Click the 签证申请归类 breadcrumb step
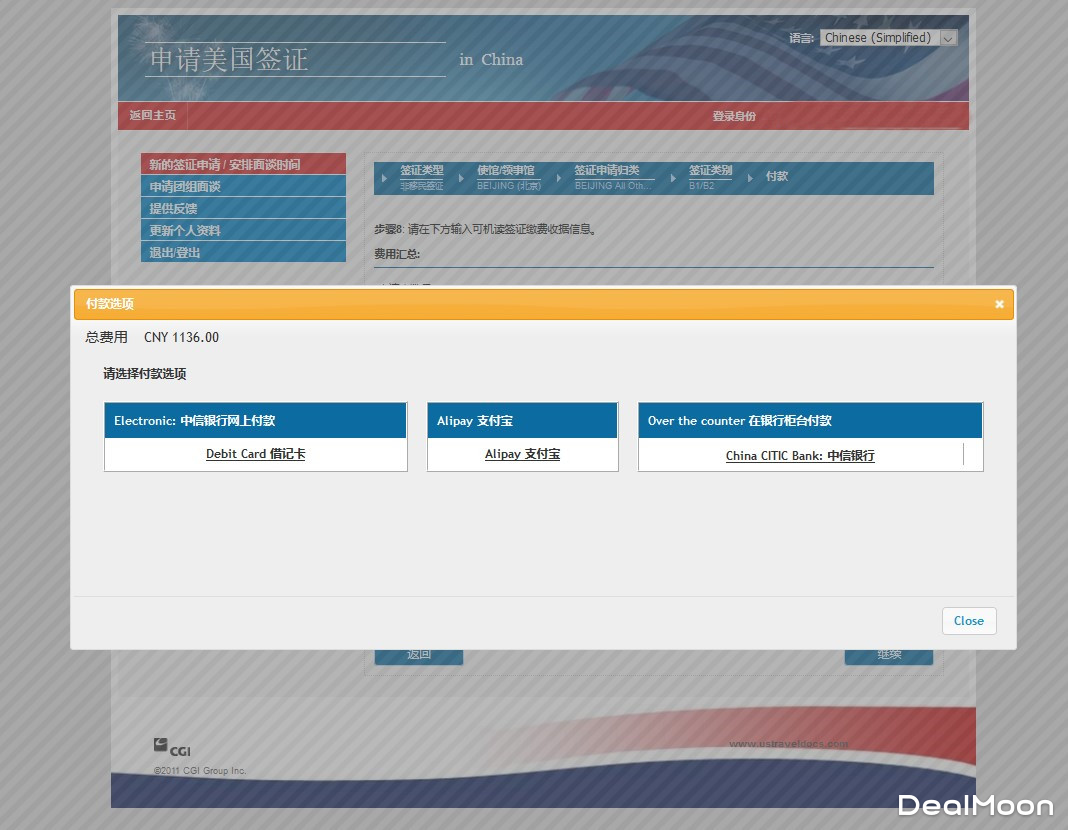The width and height of the screenshot is (1068, 830). (607, 172)
